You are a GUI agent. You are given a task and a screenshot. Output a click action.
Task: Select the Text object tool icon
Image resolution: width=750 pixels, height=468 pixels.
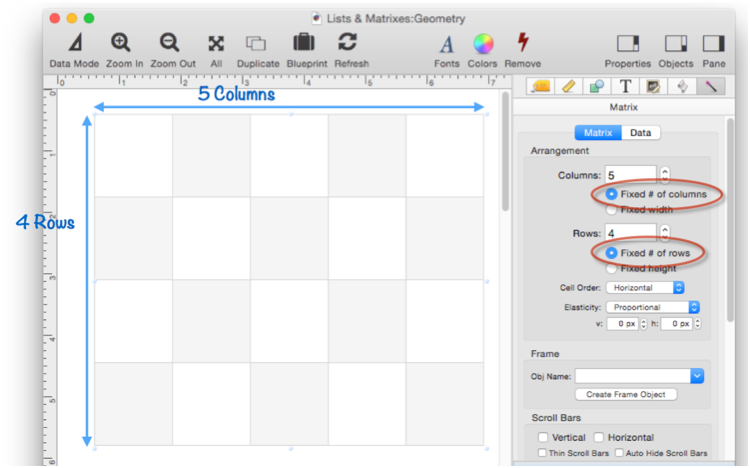pyautogui.click(x=626, y=87)
